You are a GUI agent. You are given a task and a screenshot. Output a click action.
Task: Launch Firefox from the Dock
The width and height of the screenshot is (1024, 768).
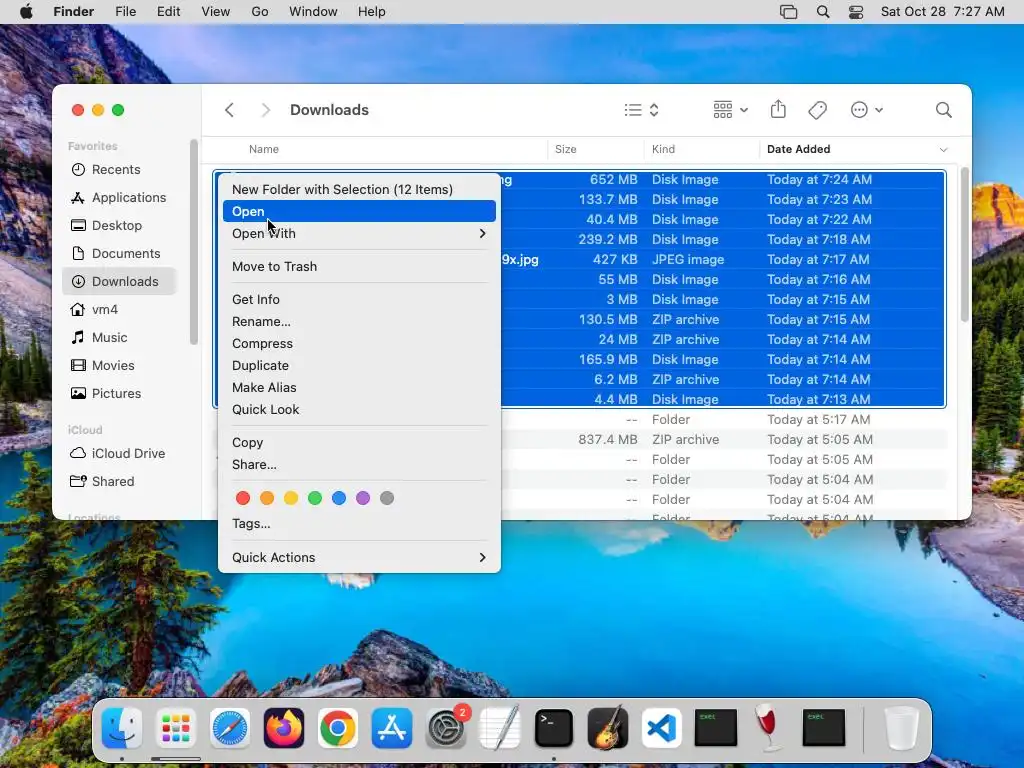283,728
